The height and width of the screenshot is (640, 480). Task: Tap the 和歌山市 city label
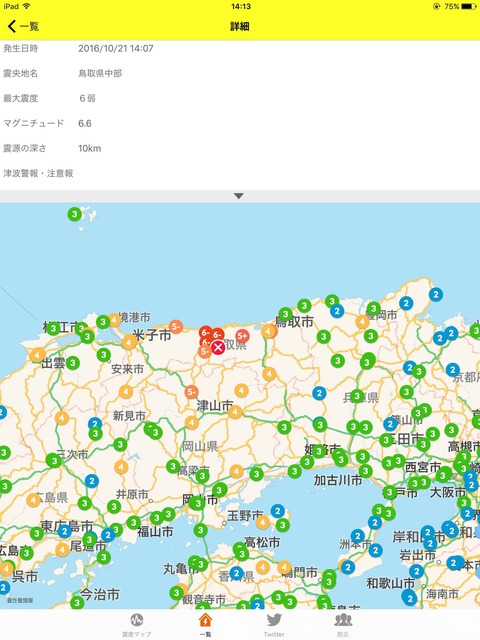pos(390,583)
